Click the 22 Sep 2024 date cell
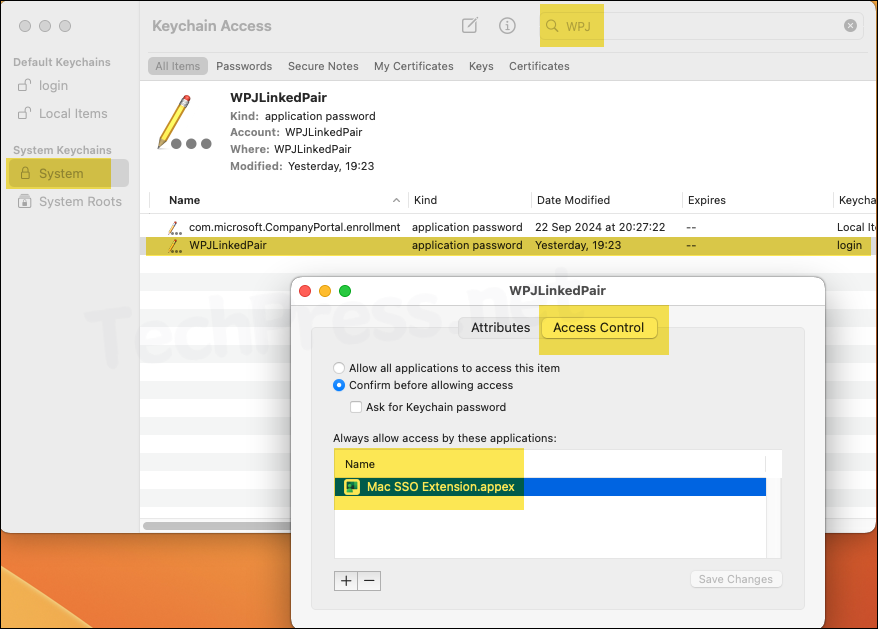The width and height of the screenshot is (878, 629). coord(600,227)
